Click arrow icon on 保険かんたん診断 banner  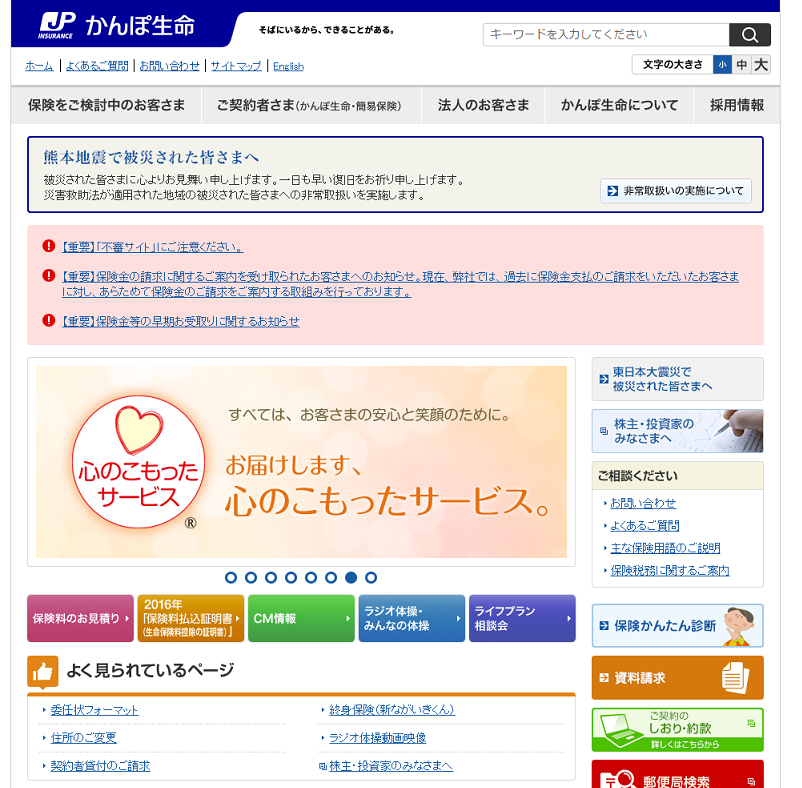604,625
